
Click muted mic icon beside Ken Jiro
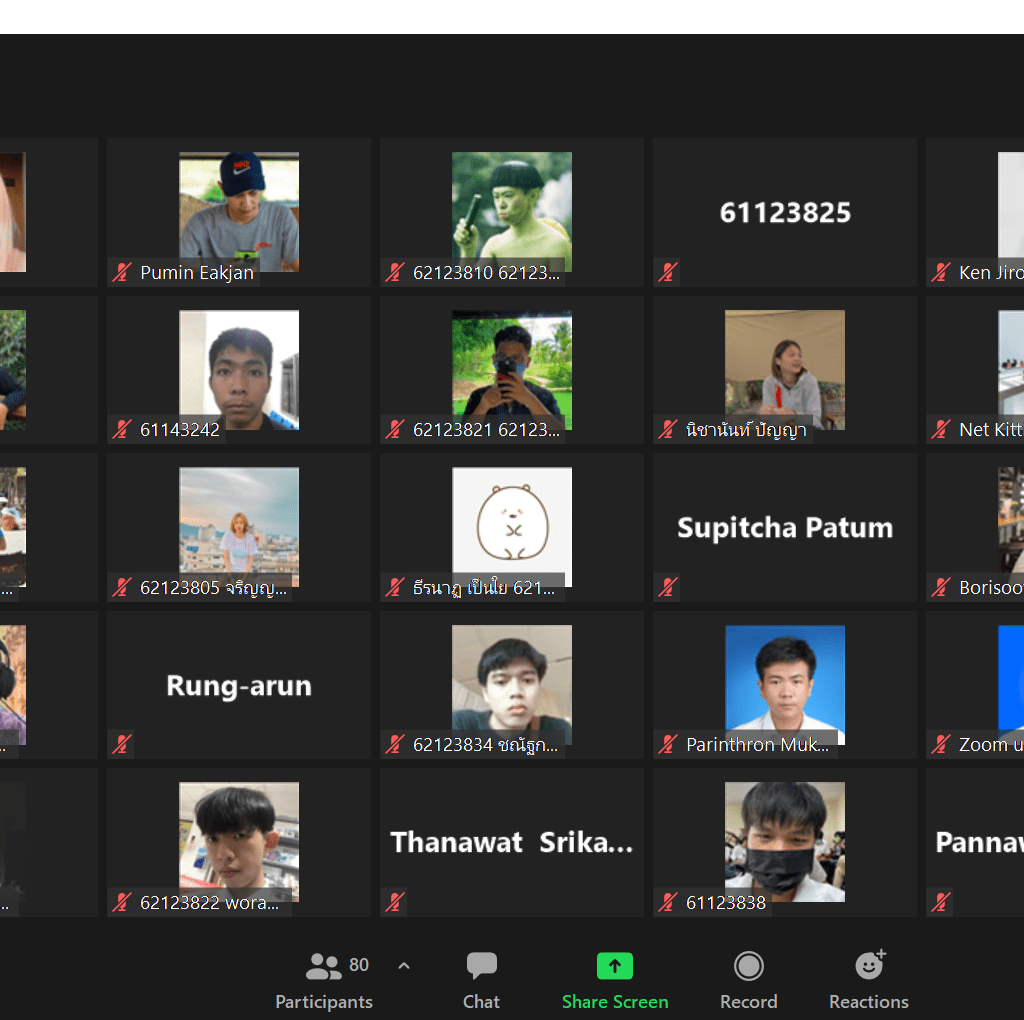941,272
